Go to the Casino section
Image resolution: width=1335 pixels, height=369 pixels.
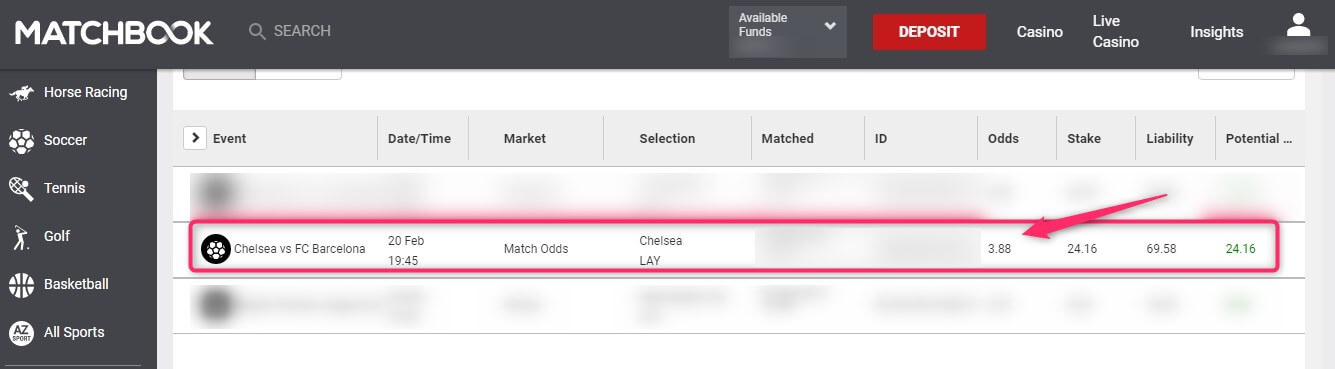(x=1040, y=32)
